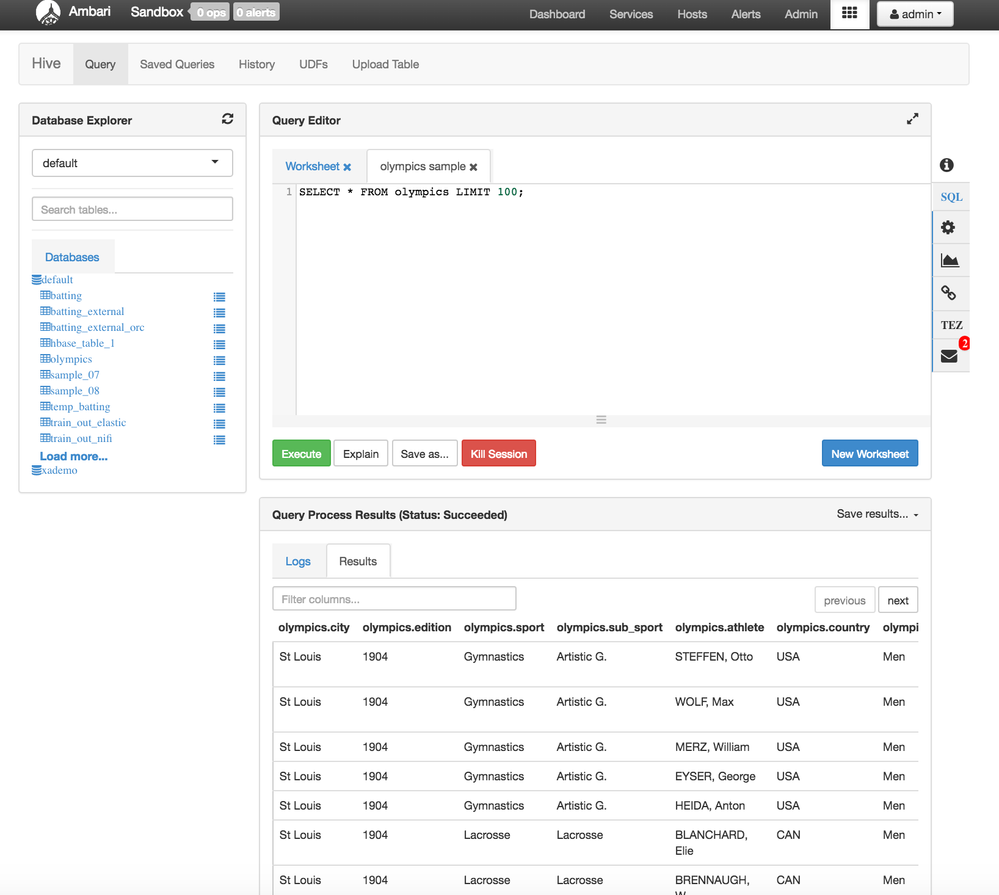
Task: Open the notifications envelope icon
Action: pyautogui.click(x=949, y=355)
